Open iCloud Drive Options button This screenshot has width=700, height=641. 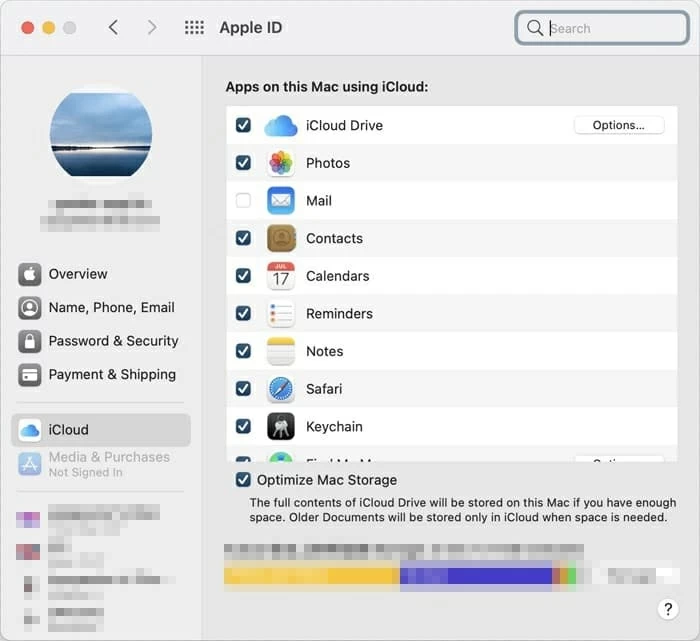(x=618, y=125)
